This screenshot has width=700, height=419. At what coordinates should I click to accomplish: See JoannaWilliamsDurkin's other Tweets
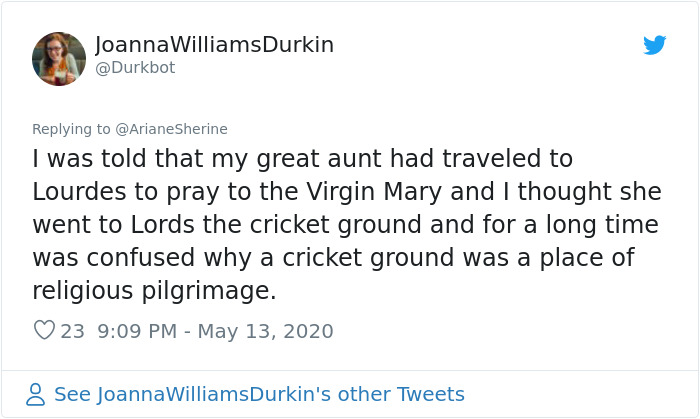pyautogui.click(x=259, y=394)
